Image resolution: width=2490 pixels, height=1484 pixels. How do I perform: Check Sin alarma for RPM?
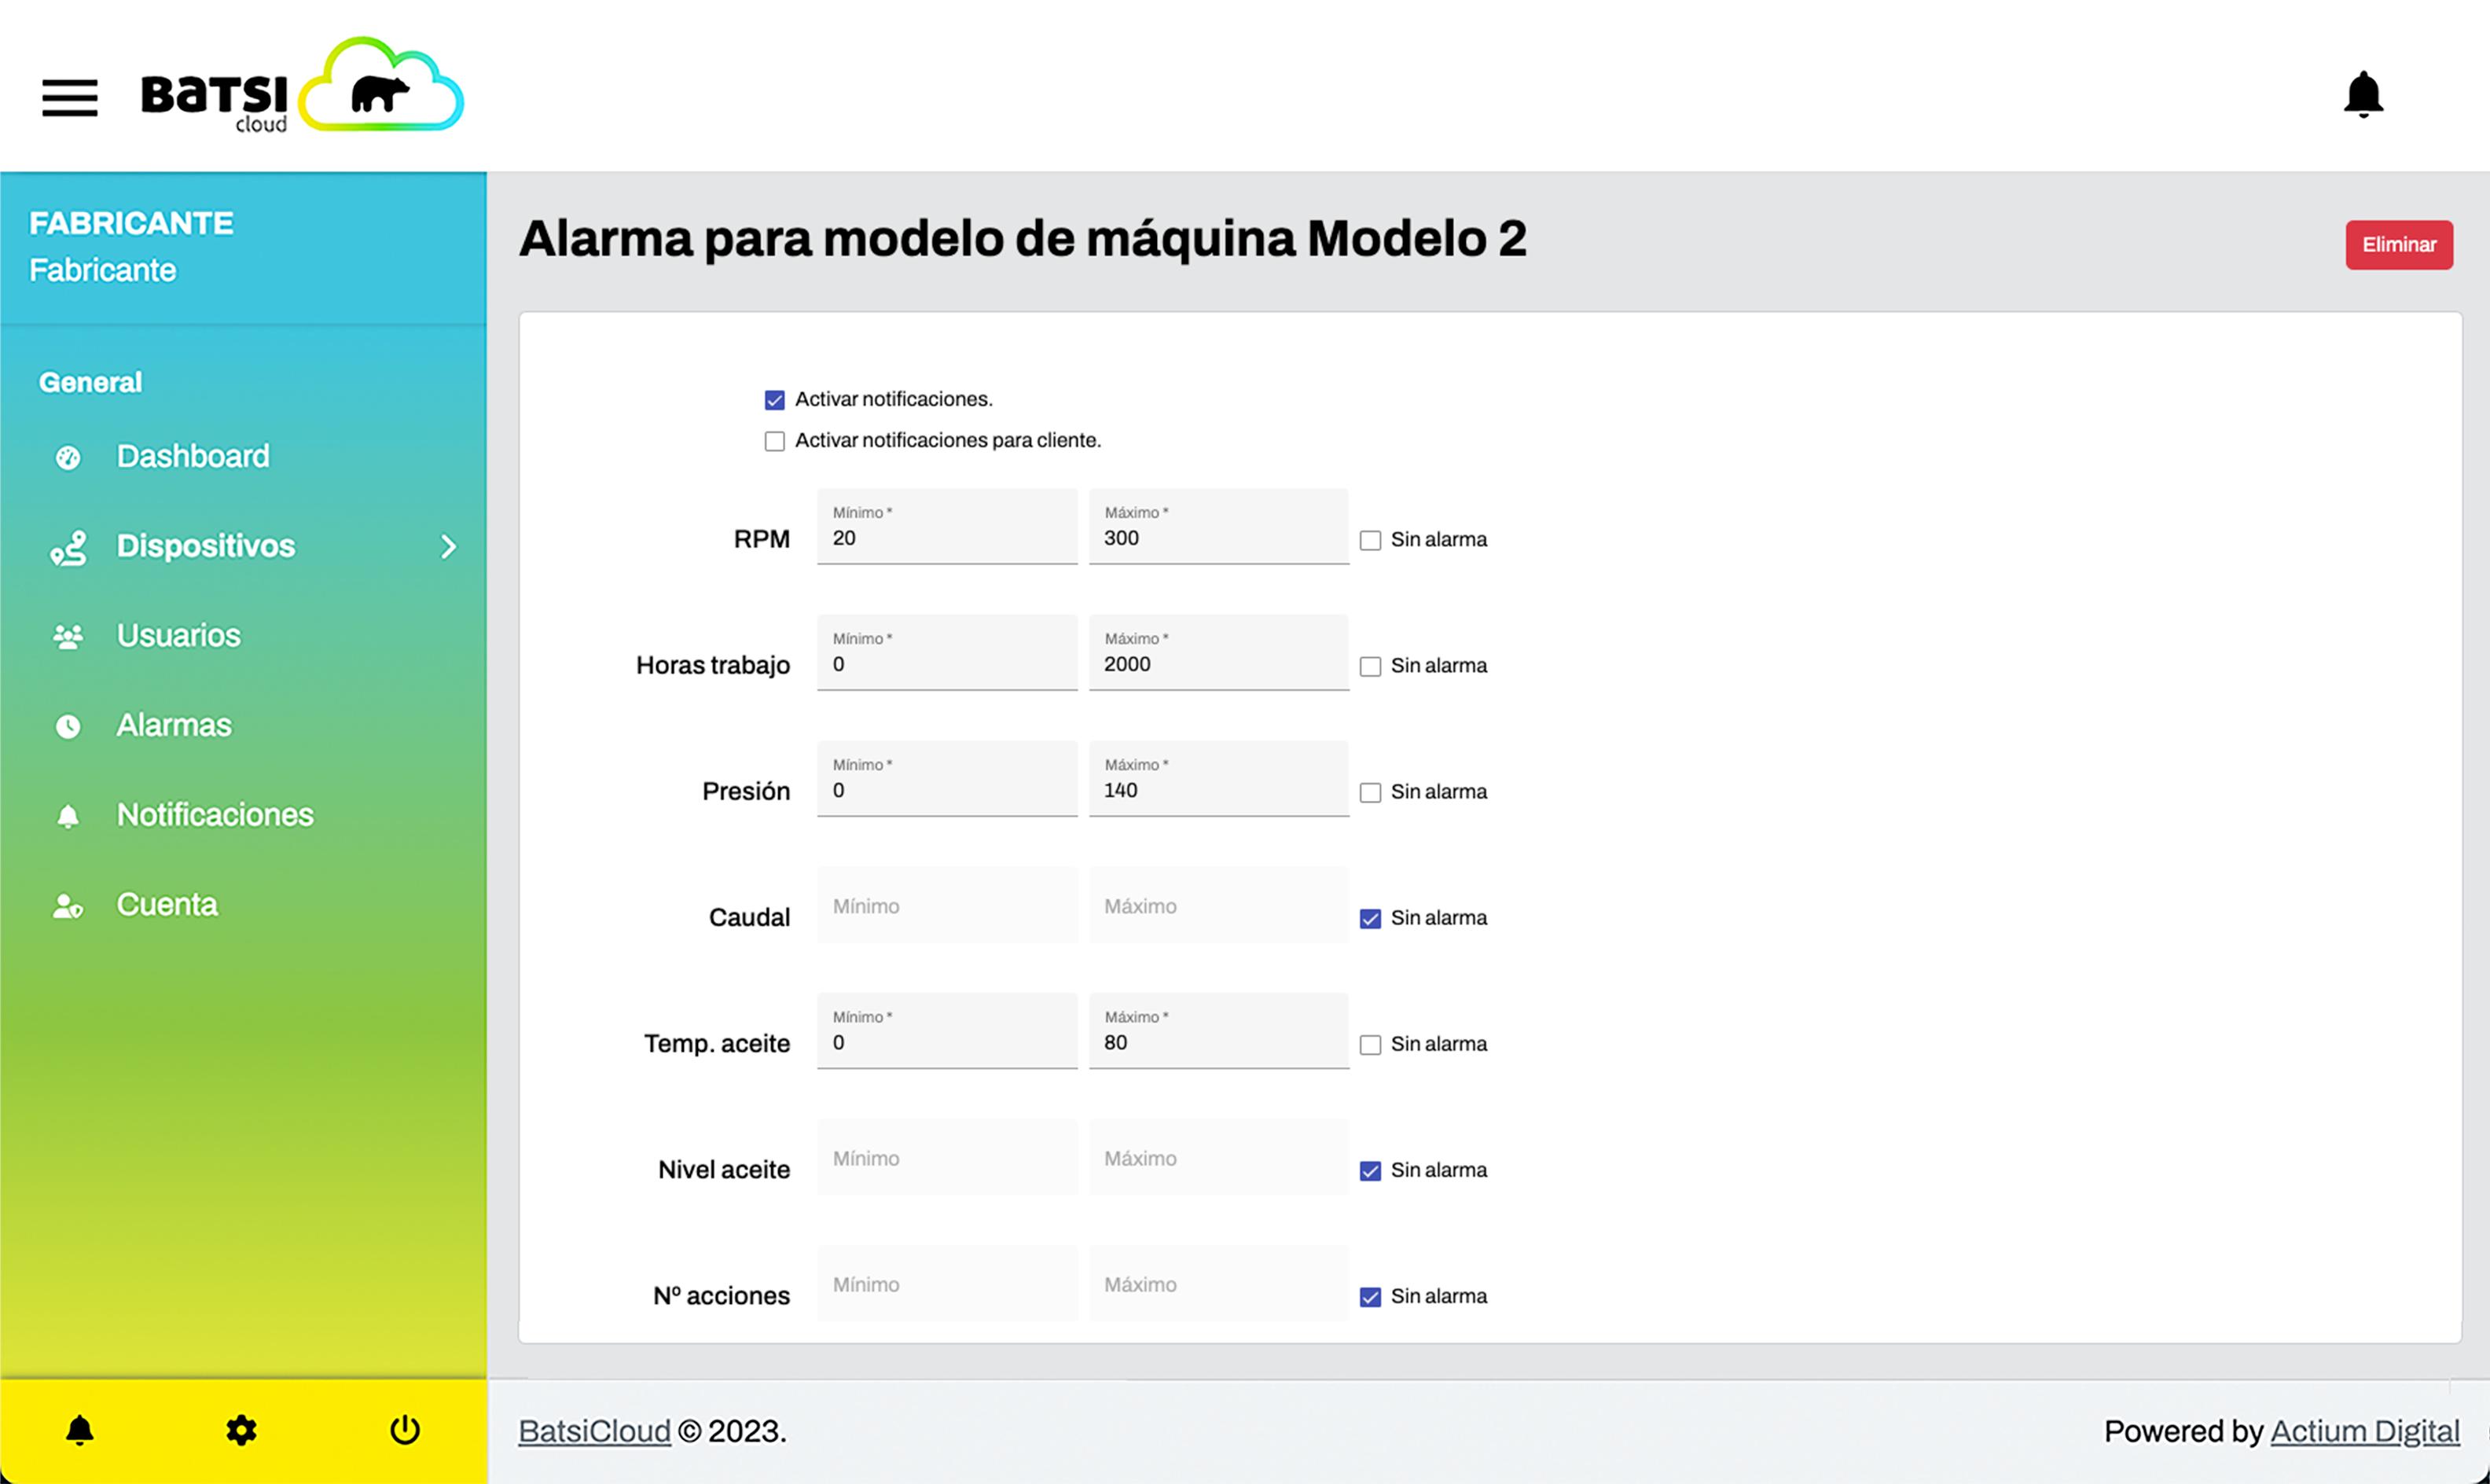[x=1369, y=539]
